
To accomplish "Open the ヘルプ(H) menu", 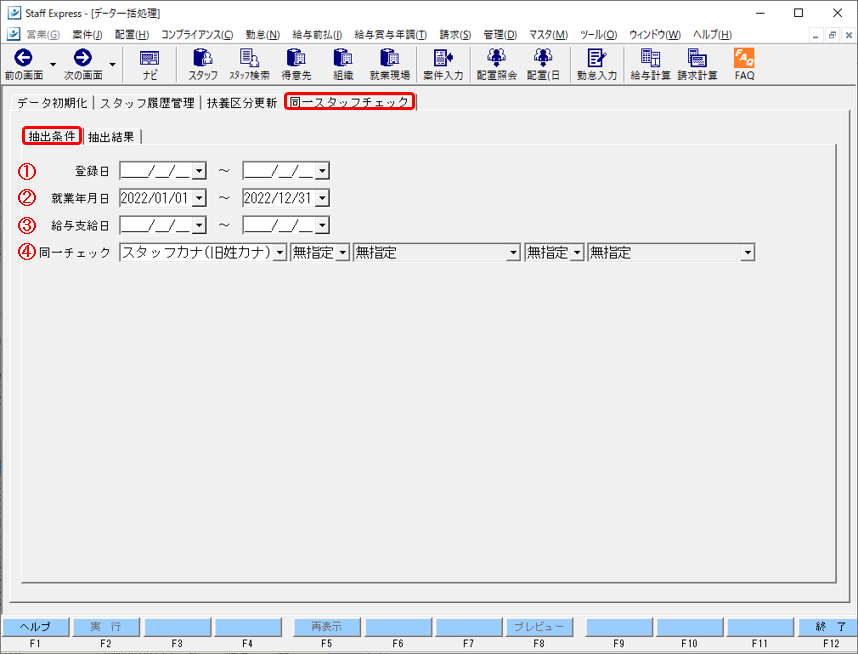I will (712, 35).
